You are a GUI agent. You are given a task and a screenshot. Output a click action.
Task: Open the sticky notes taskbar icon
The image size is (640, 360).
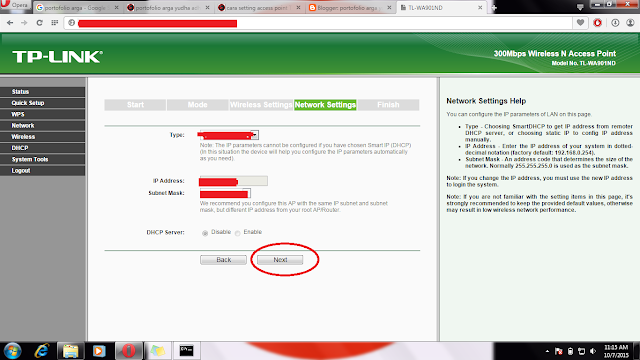[x=158, y=351]
